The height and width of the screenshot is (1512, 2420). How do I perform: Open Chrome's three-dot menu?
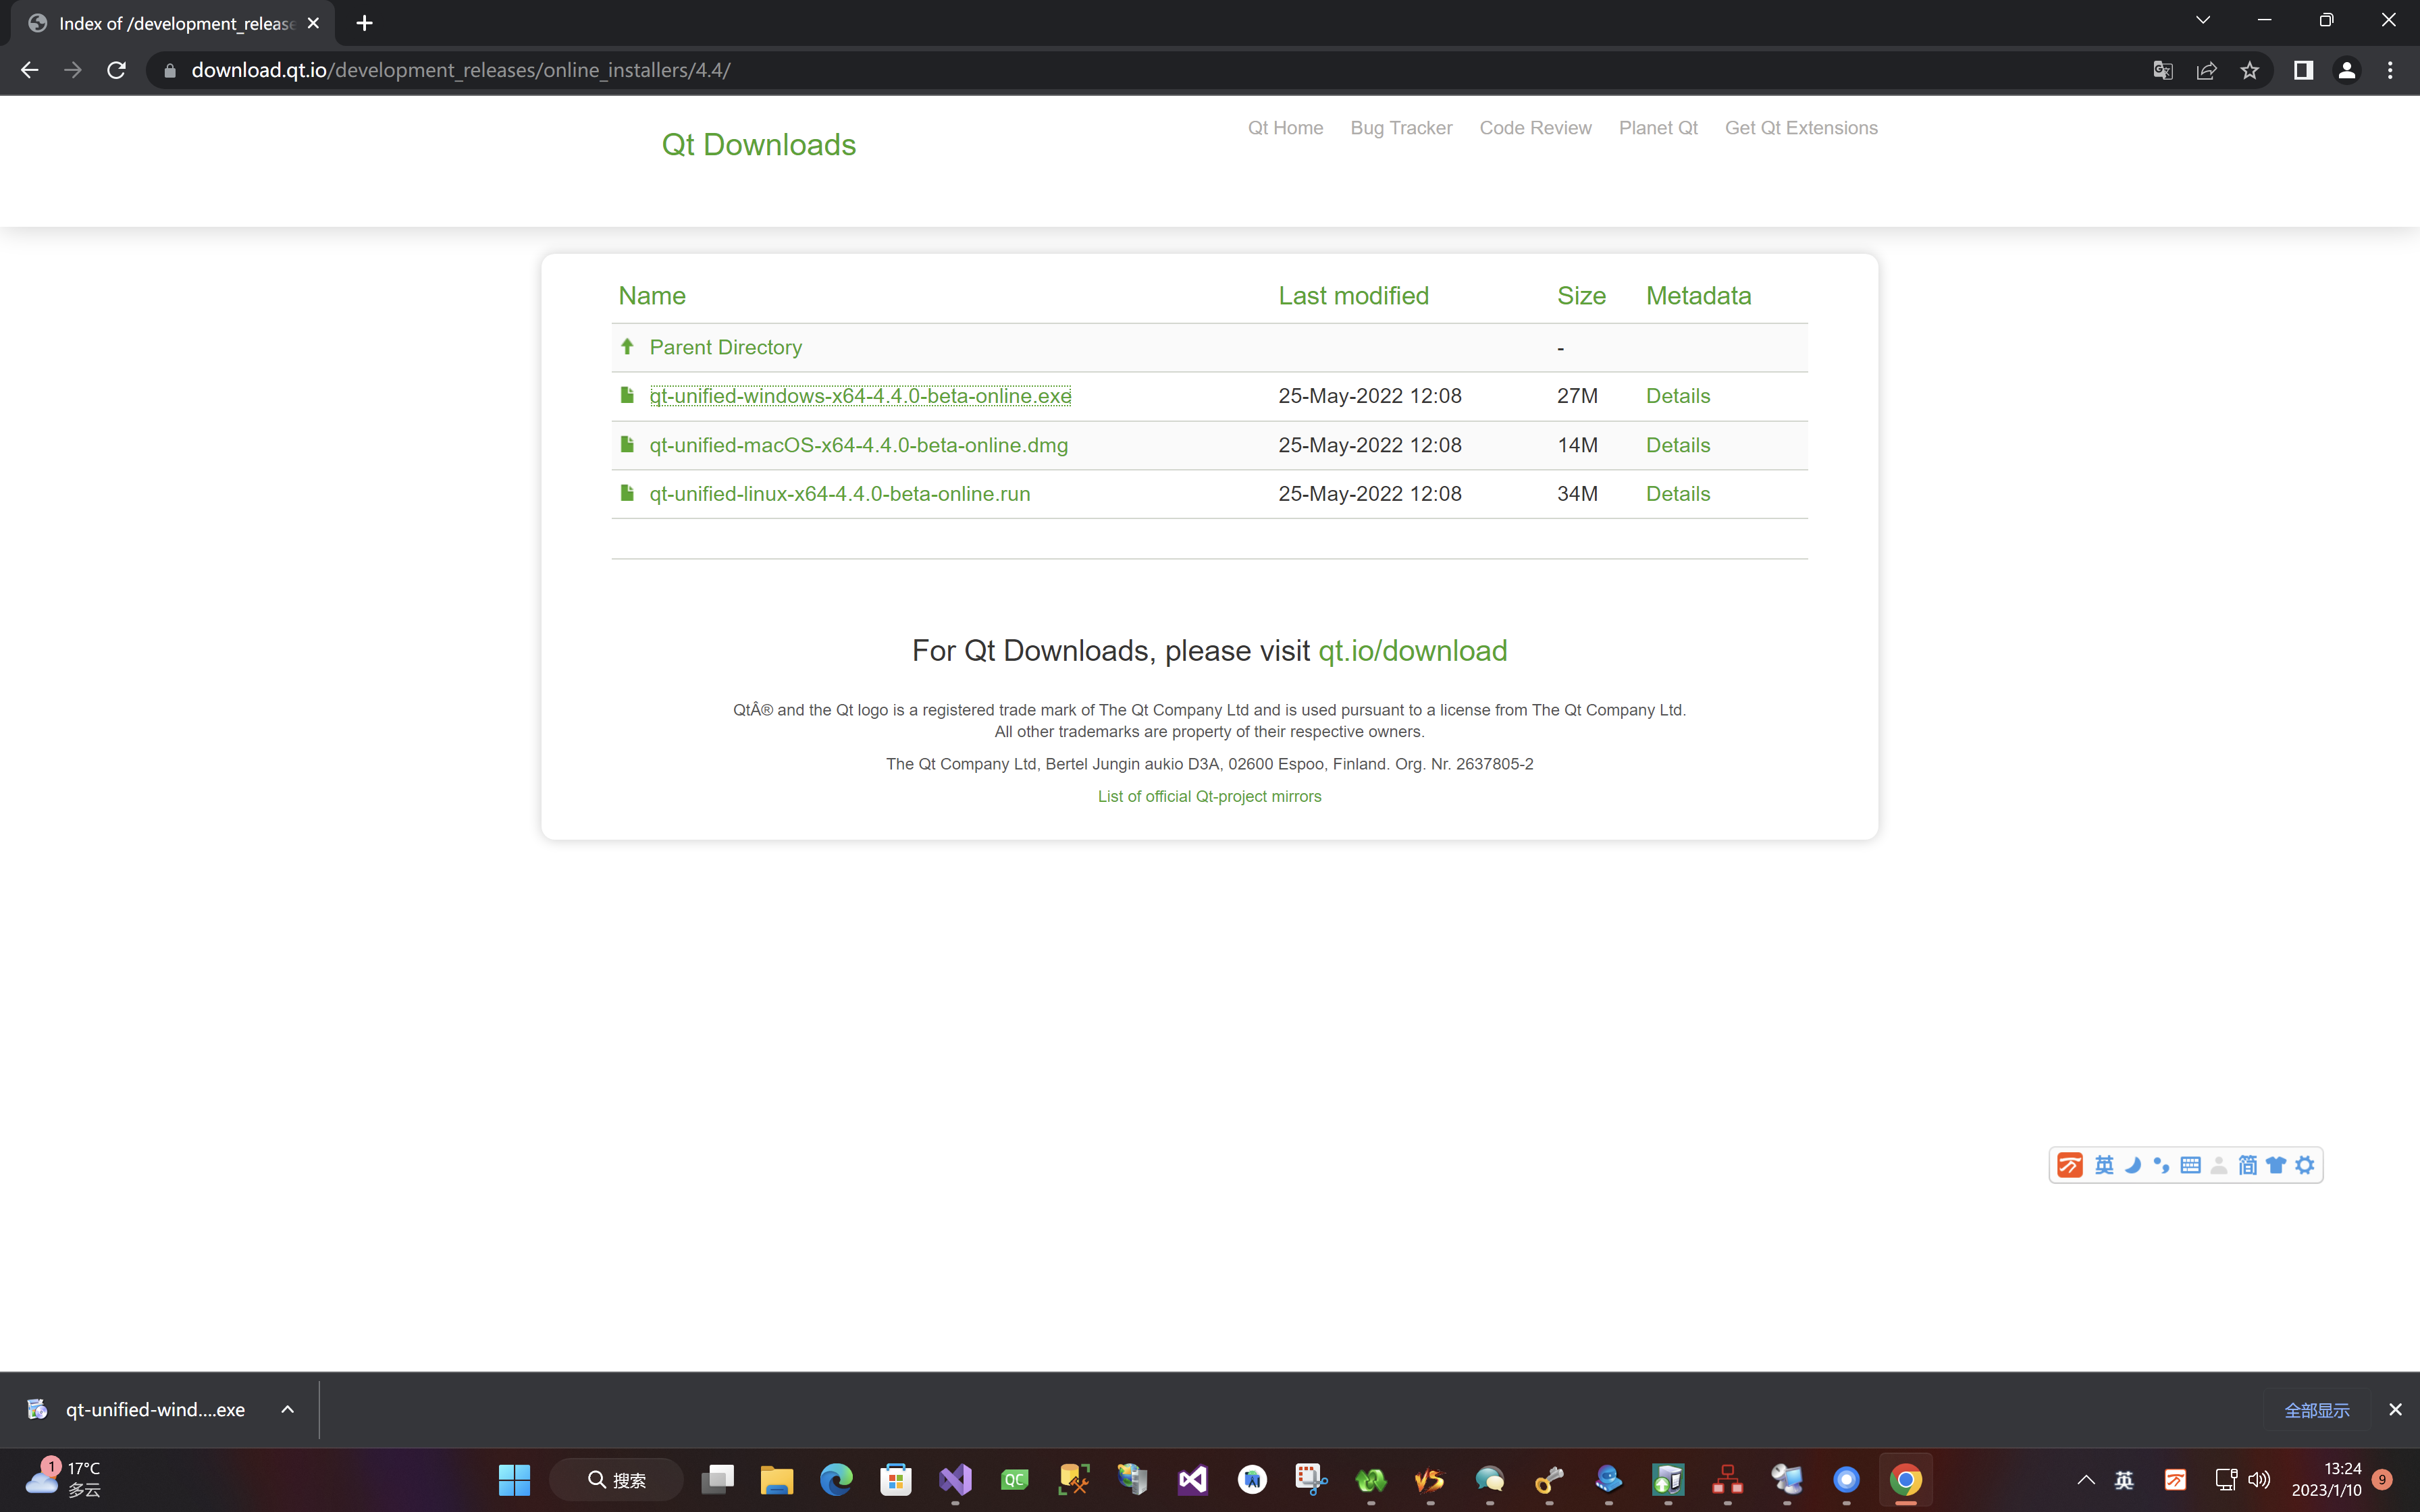click(x=2390, y=70)
